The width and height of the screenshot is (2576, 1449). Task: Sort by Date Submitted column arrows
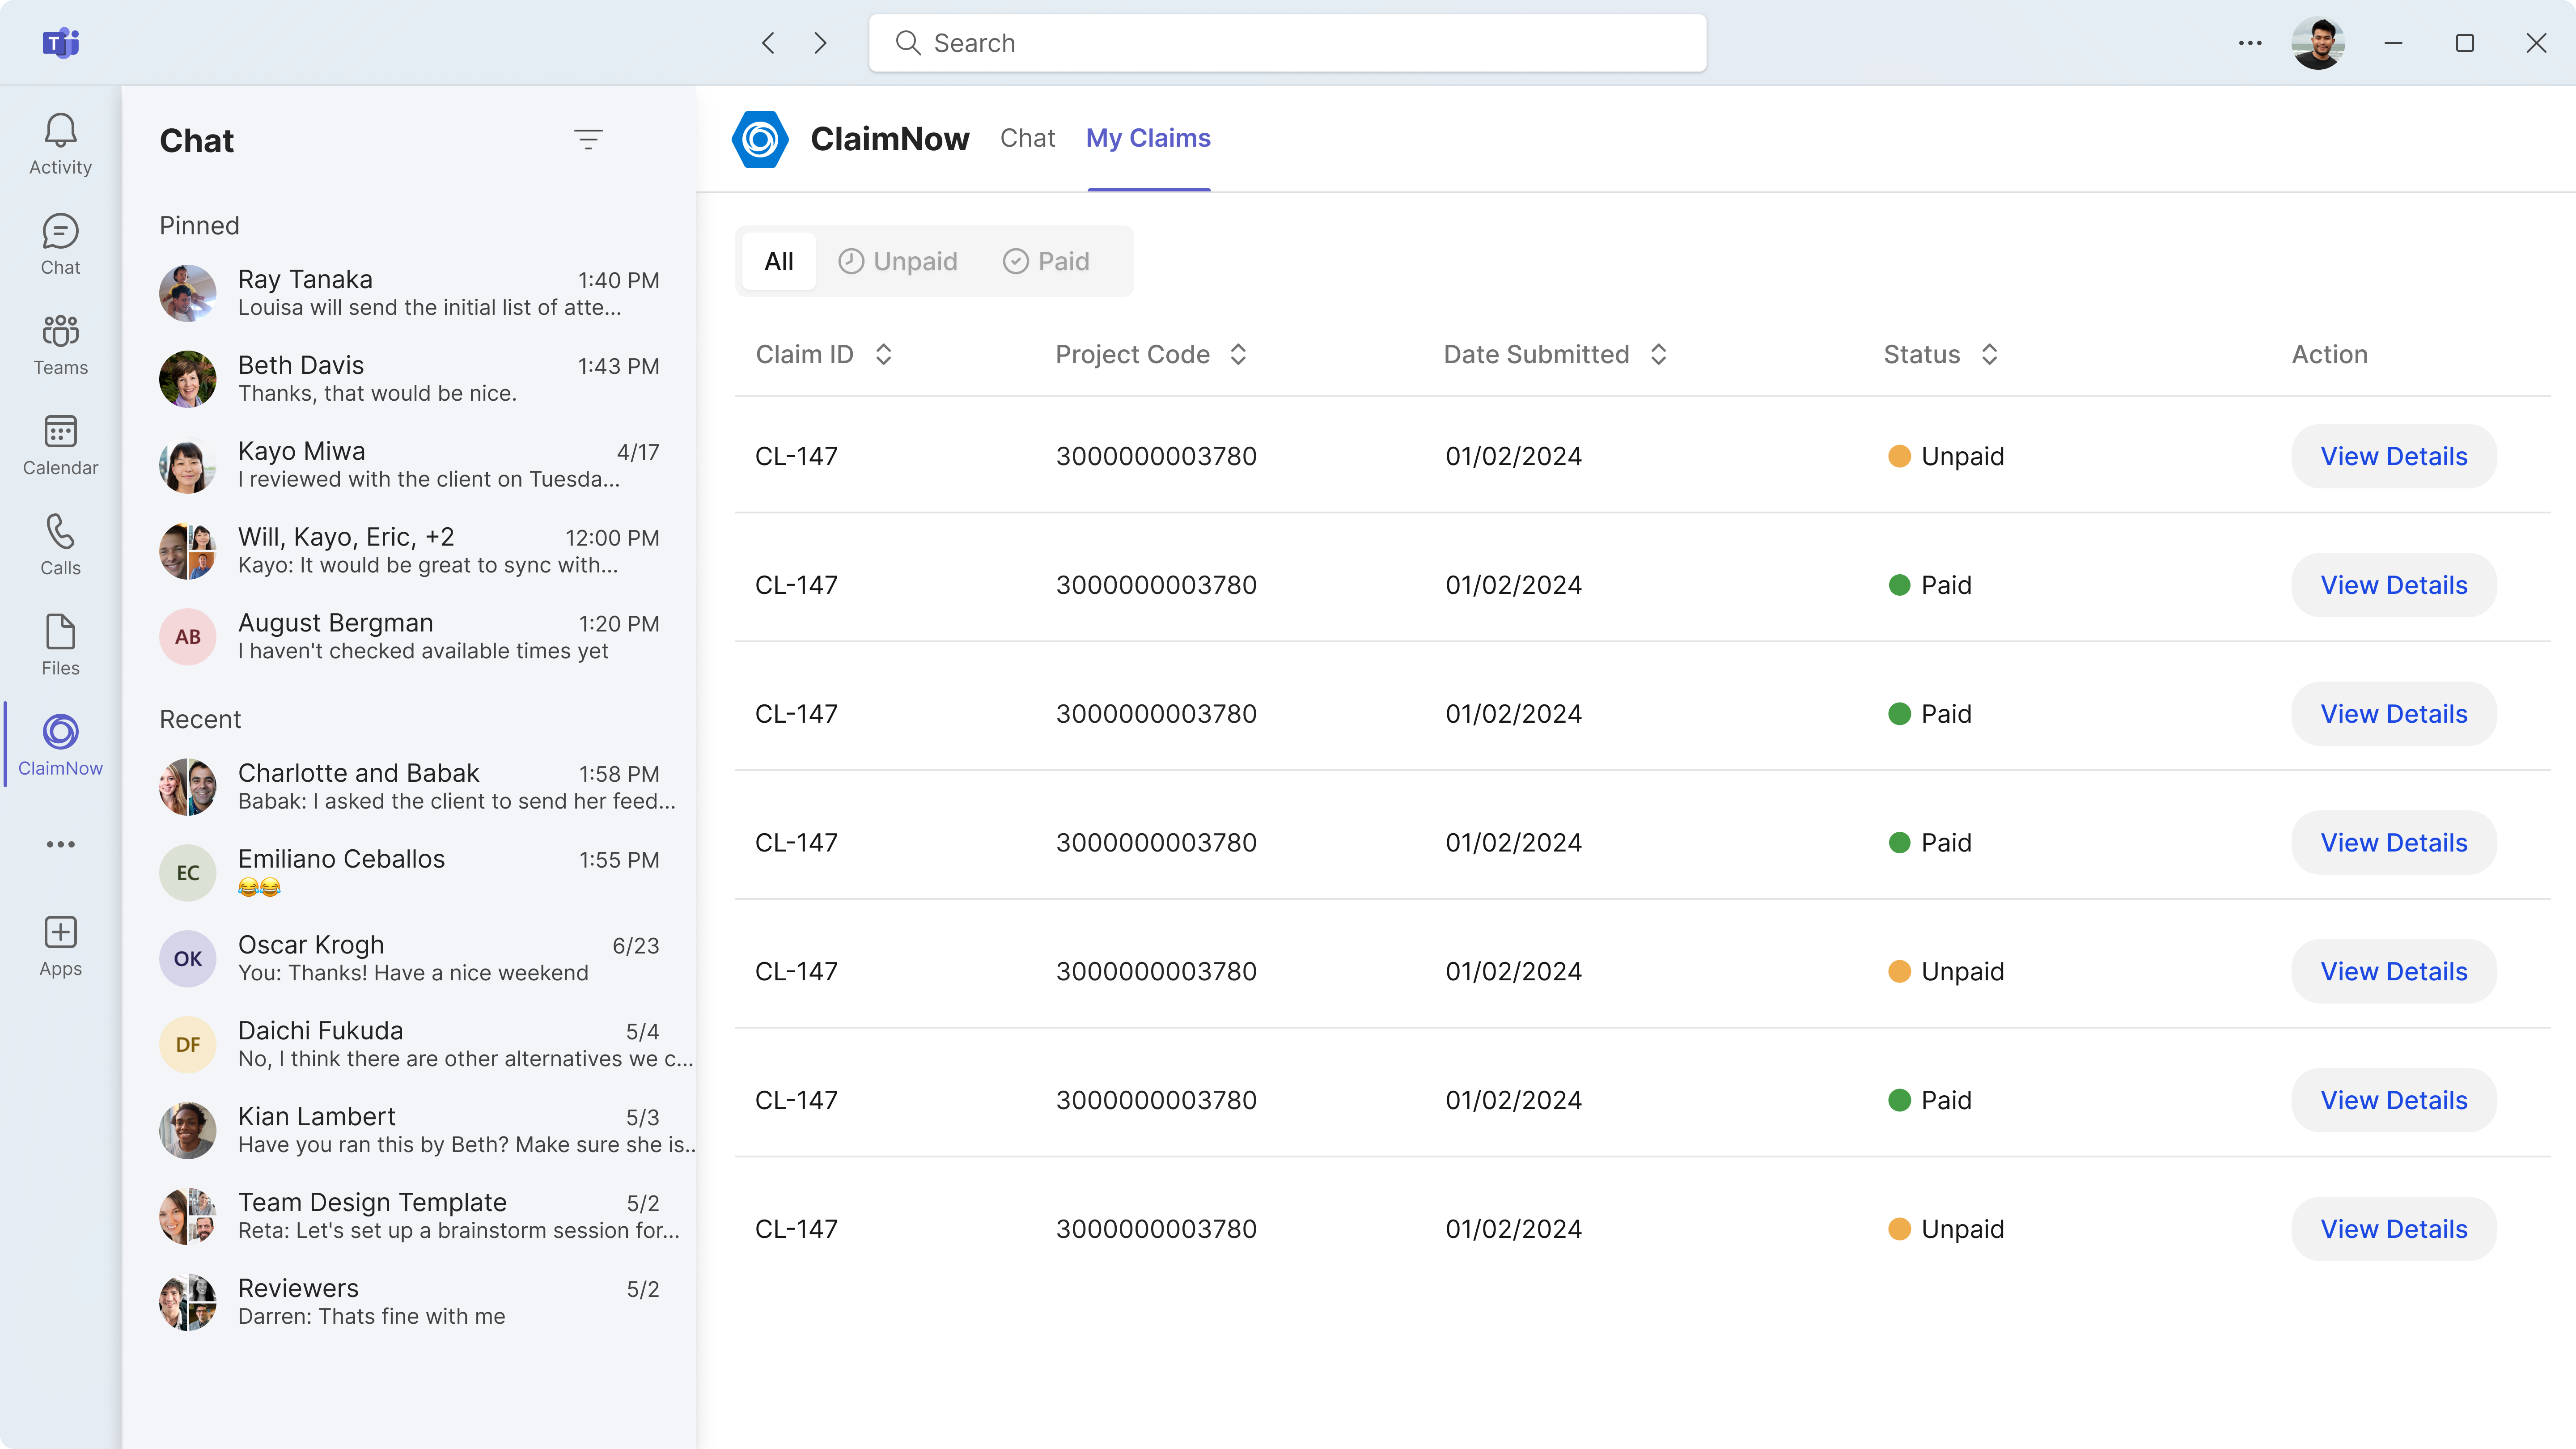1658,354
